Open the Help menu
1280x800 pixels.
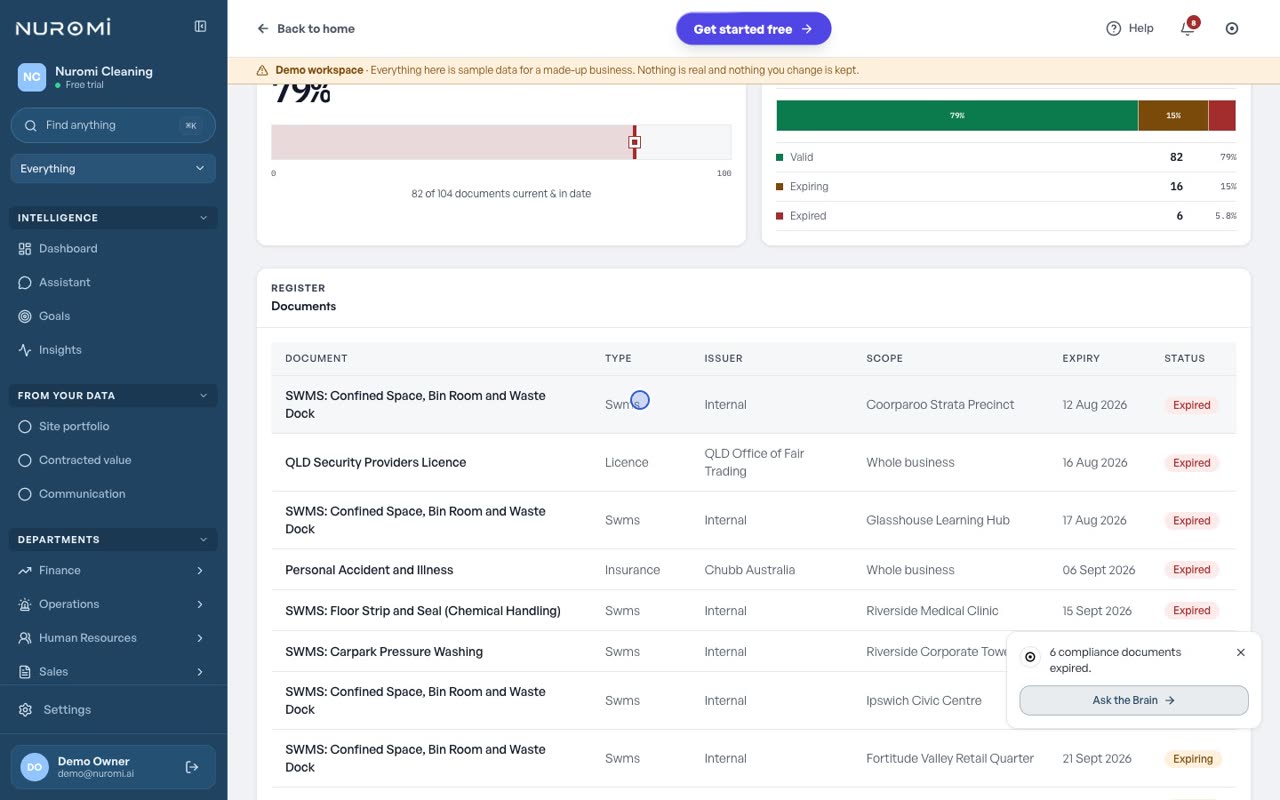pyautogui.click(x=1130, y=28)
